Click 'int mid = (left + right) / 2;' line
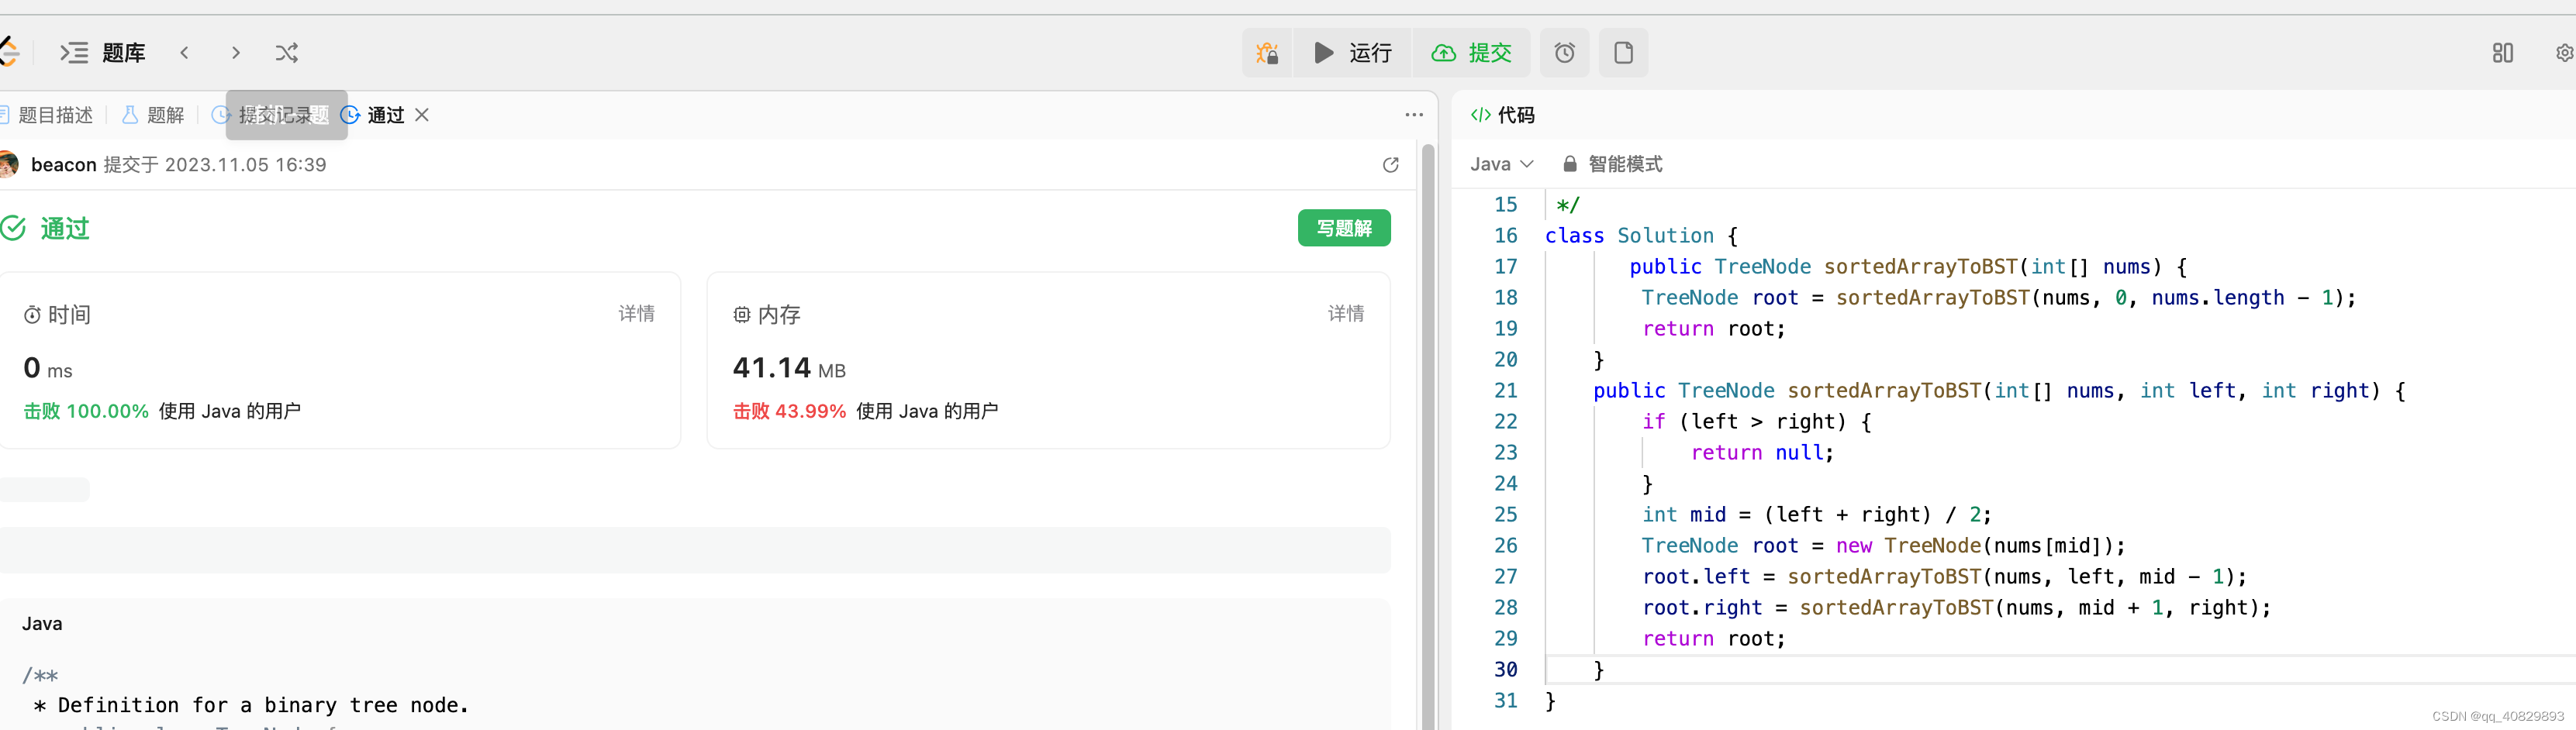Screen dimensions: 2576x730 coord(1816,515)
